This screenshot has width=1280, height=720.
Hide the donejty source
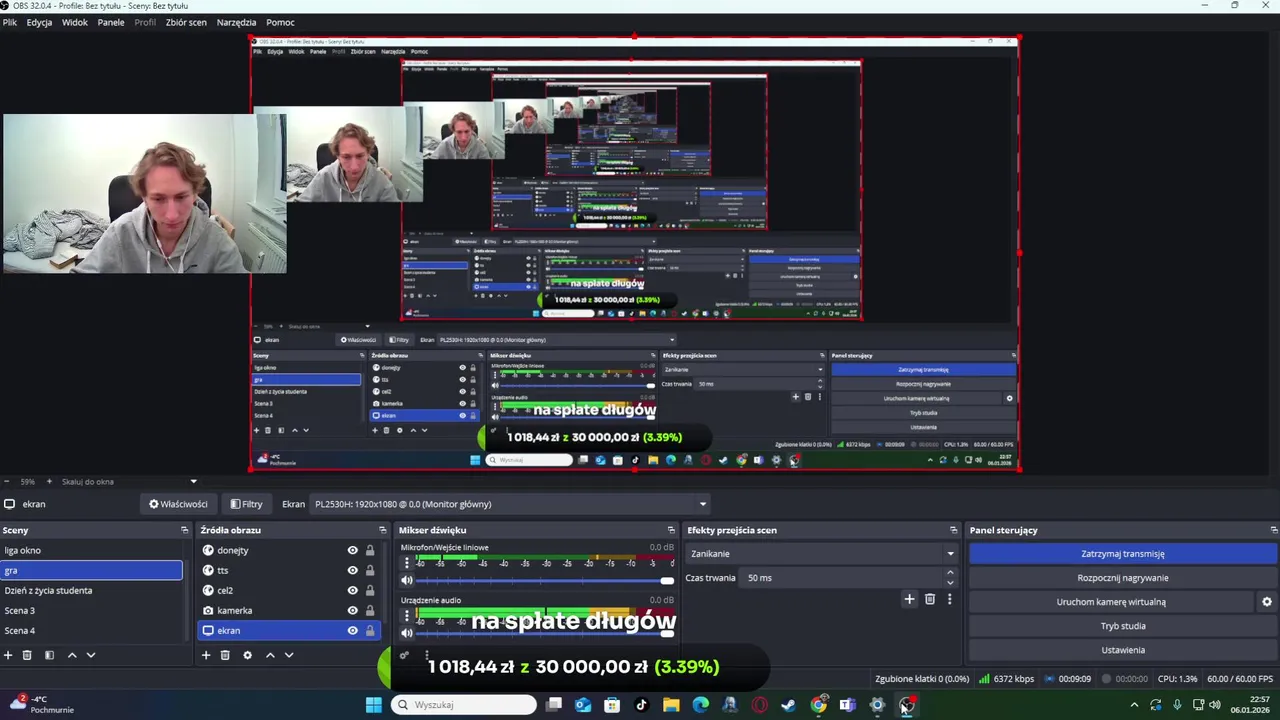coord(352,550)
